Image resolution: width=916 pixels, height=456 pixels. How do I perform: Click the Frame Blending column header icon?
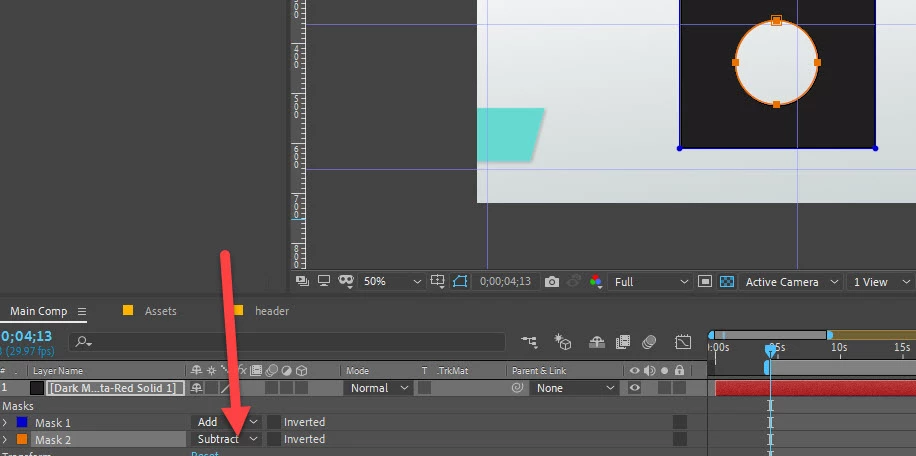[256, 370]
